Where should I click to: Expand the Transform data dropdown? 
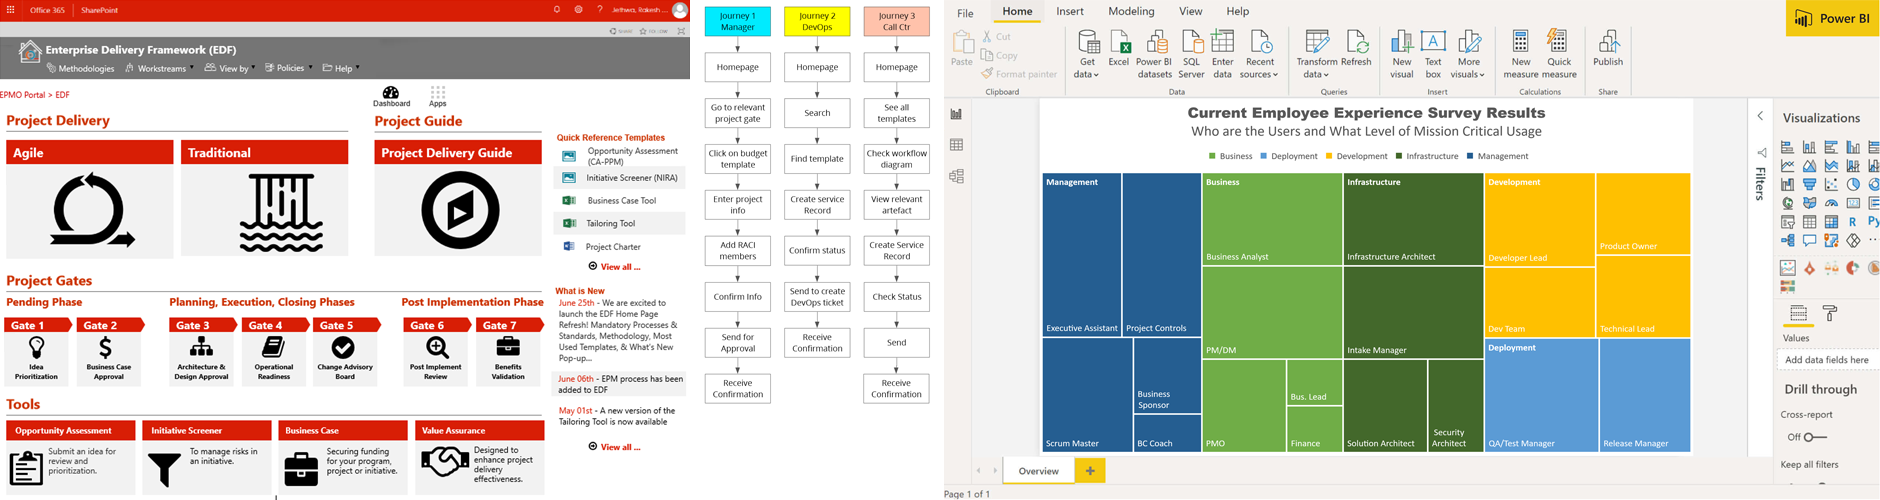pyautogui.click(x=1316, y=74)
